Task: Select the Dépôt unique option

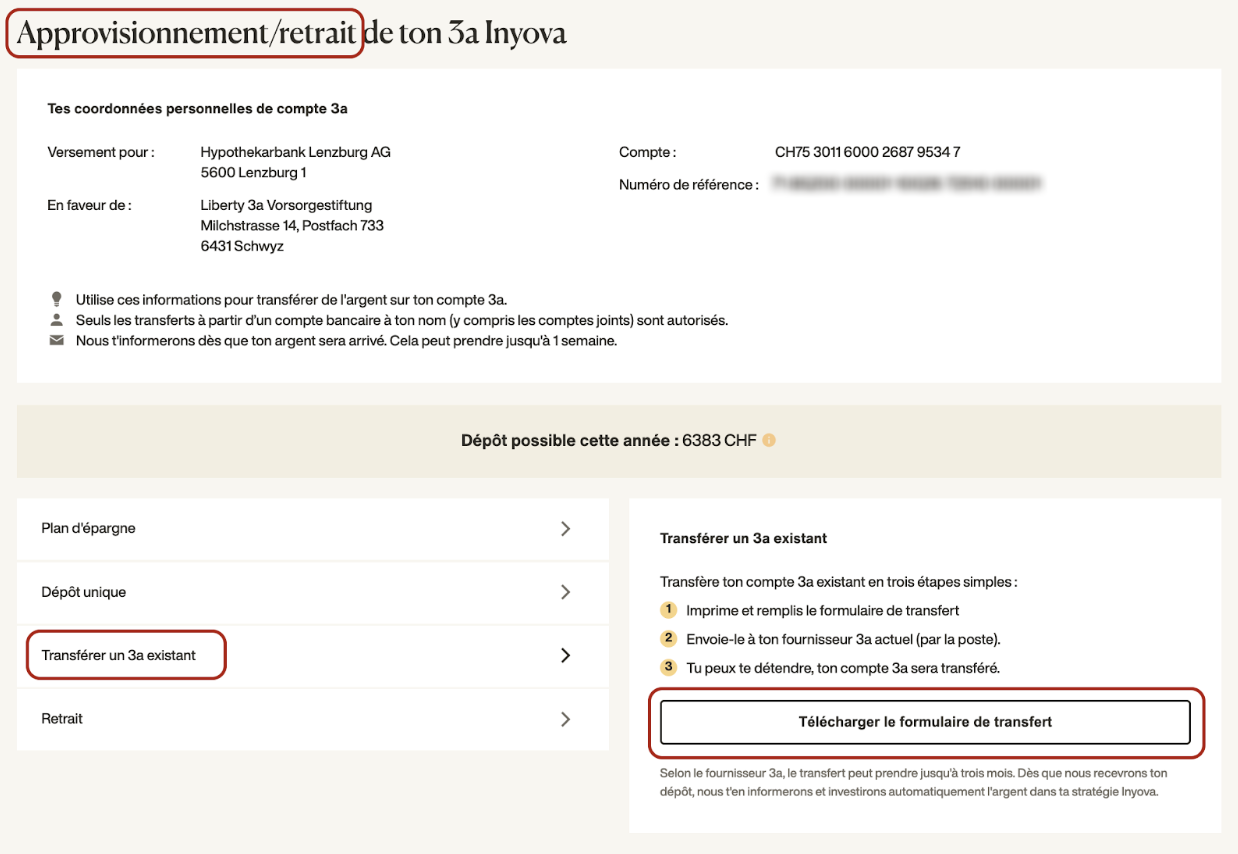Action: [x=84, y=592]
